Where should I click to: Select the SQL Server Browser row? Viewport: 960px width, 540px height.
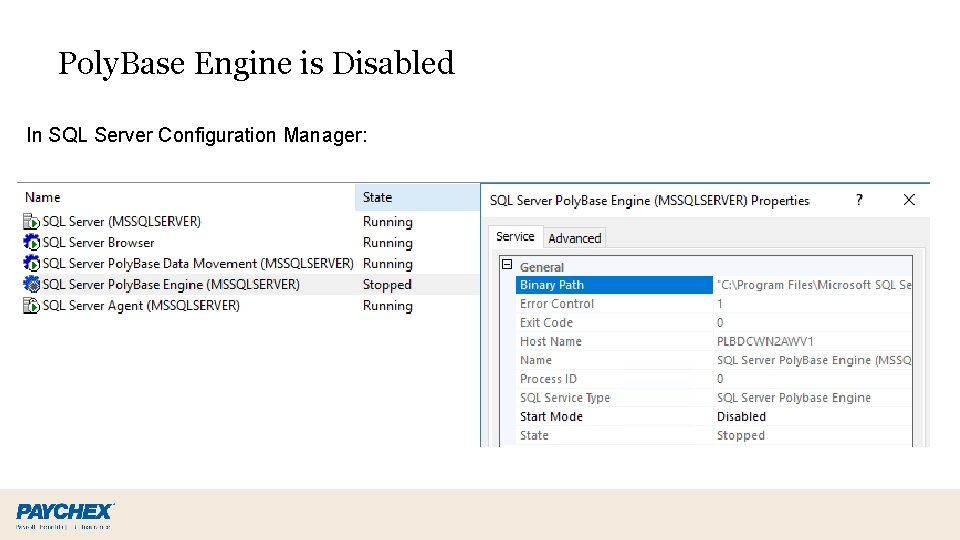click(249, 242)
